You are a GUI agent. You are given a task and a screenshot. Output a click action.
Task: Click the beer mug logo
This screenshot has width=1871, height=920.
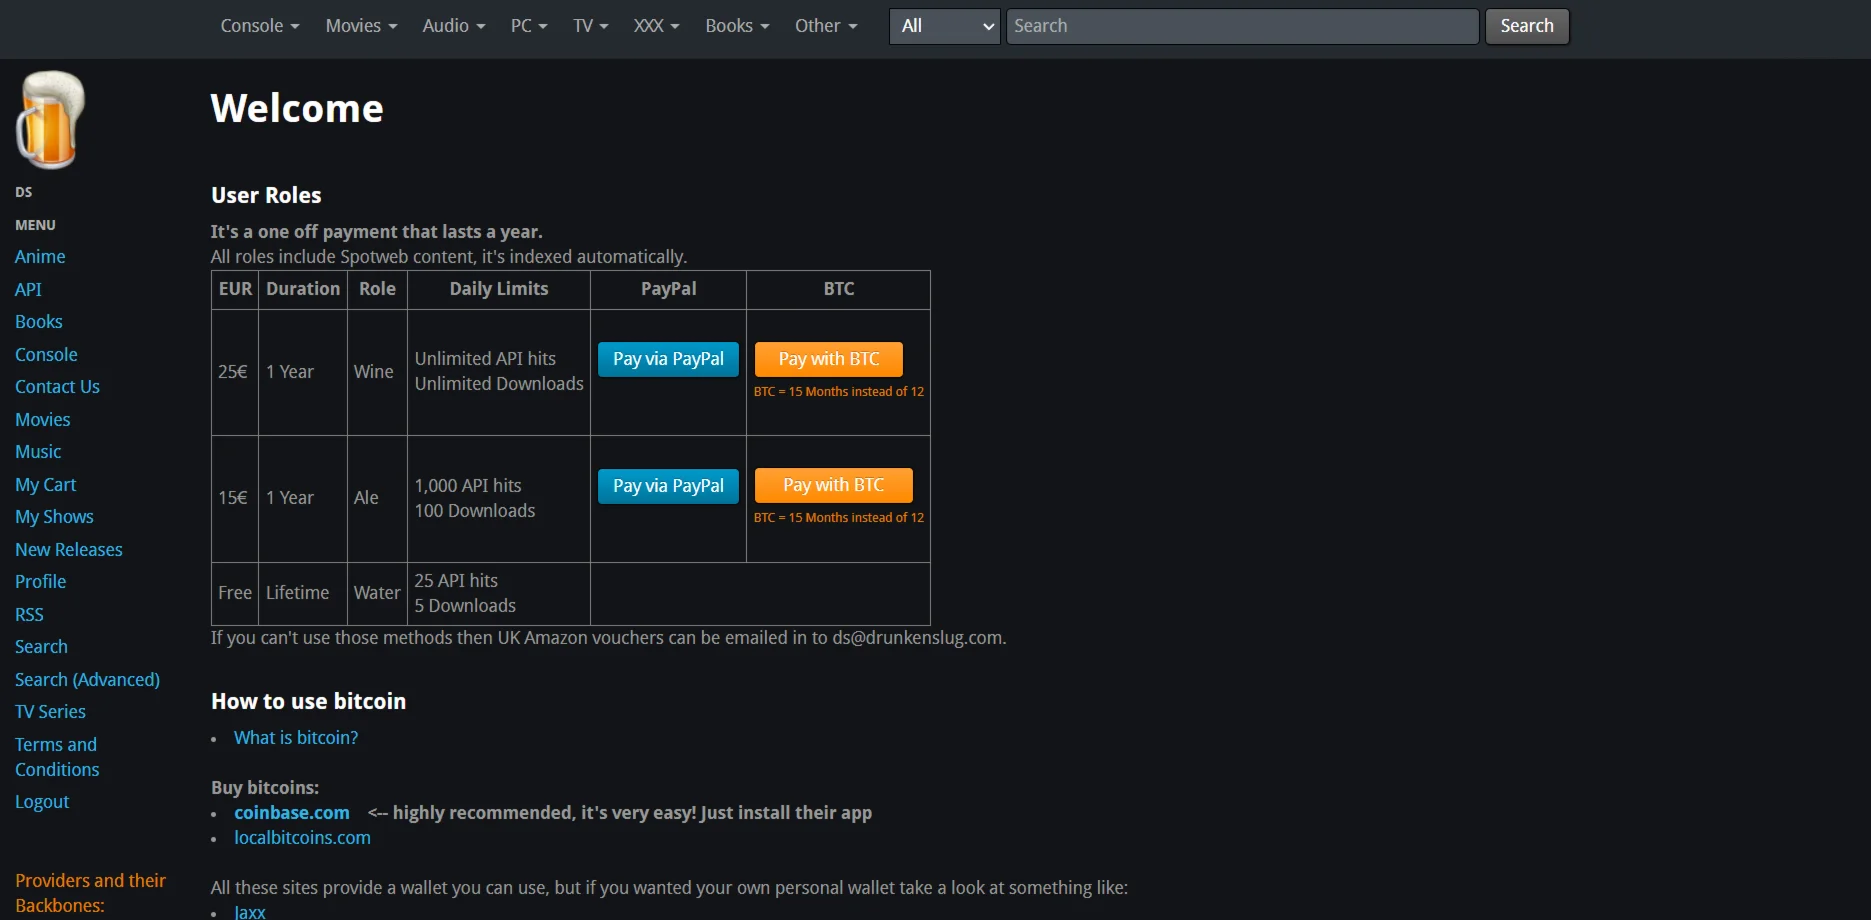(50, 120)
